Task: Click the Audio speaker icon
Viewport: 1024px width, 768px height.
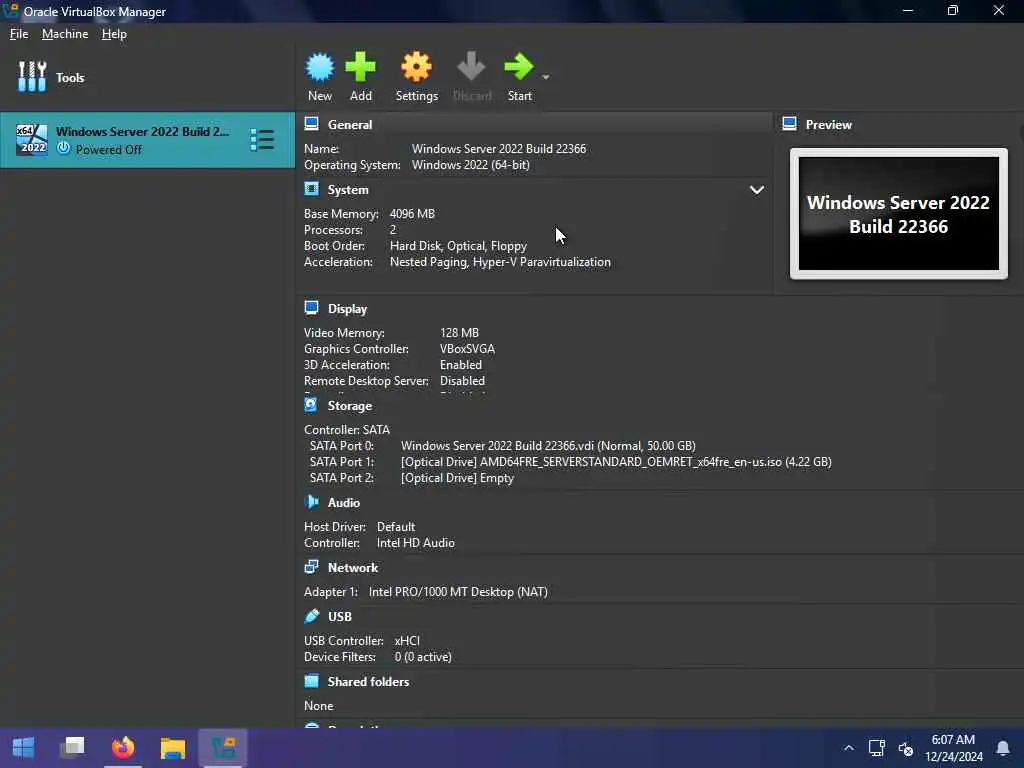Action: pos(312,502)
